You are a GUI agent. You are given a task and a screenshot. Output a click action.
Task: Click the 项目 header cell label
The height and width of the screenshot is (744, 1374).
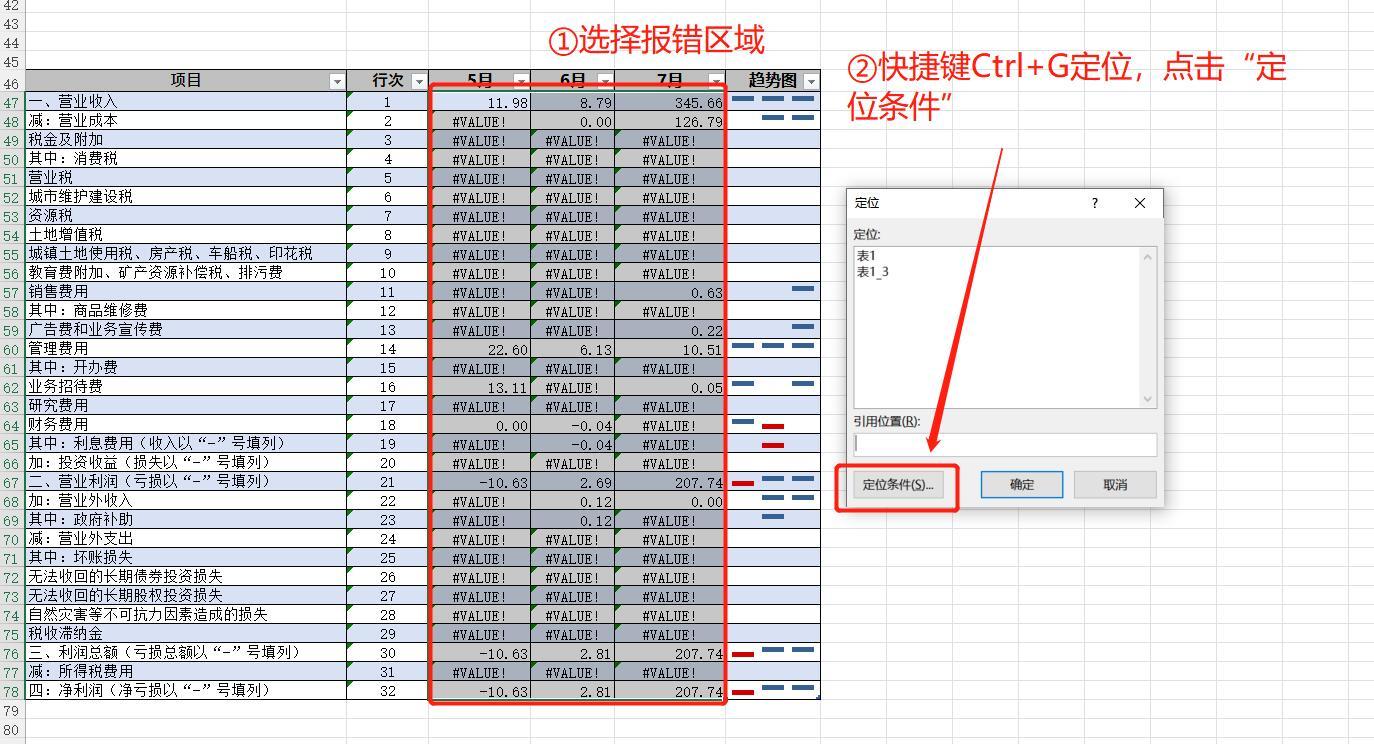(x=186, y=80)
